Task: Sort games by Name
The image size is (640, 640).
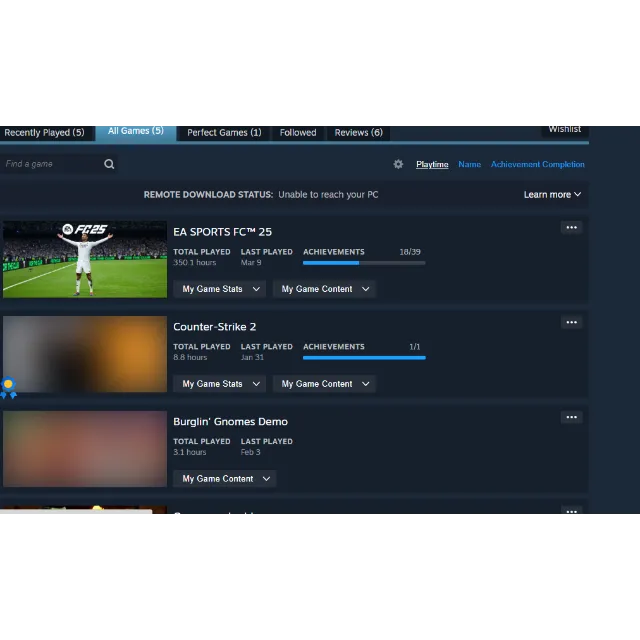Action: (469, 164)
